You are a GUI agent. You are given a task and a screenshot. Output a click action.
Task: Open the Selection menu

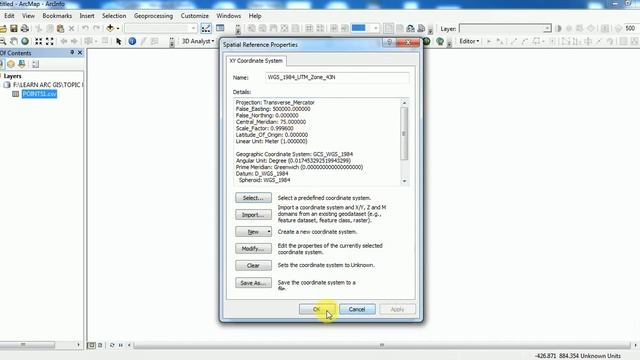click(x=114, y=16)
